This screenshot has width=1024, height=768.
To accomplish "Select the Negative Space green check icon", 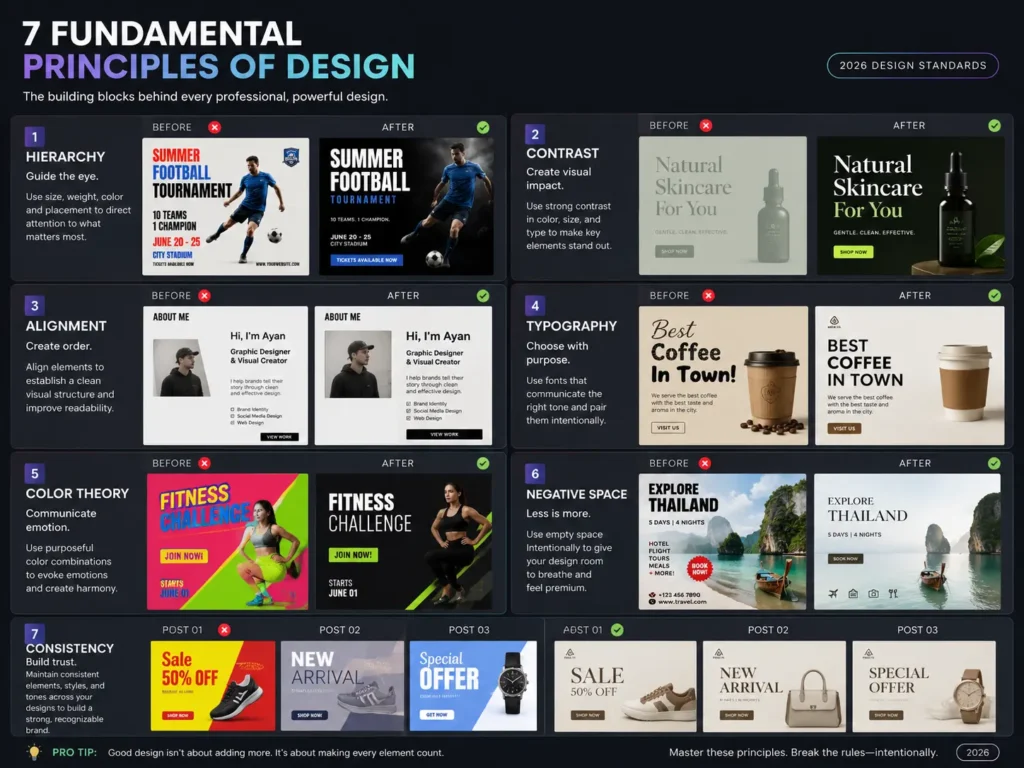I will pos(994,463).
